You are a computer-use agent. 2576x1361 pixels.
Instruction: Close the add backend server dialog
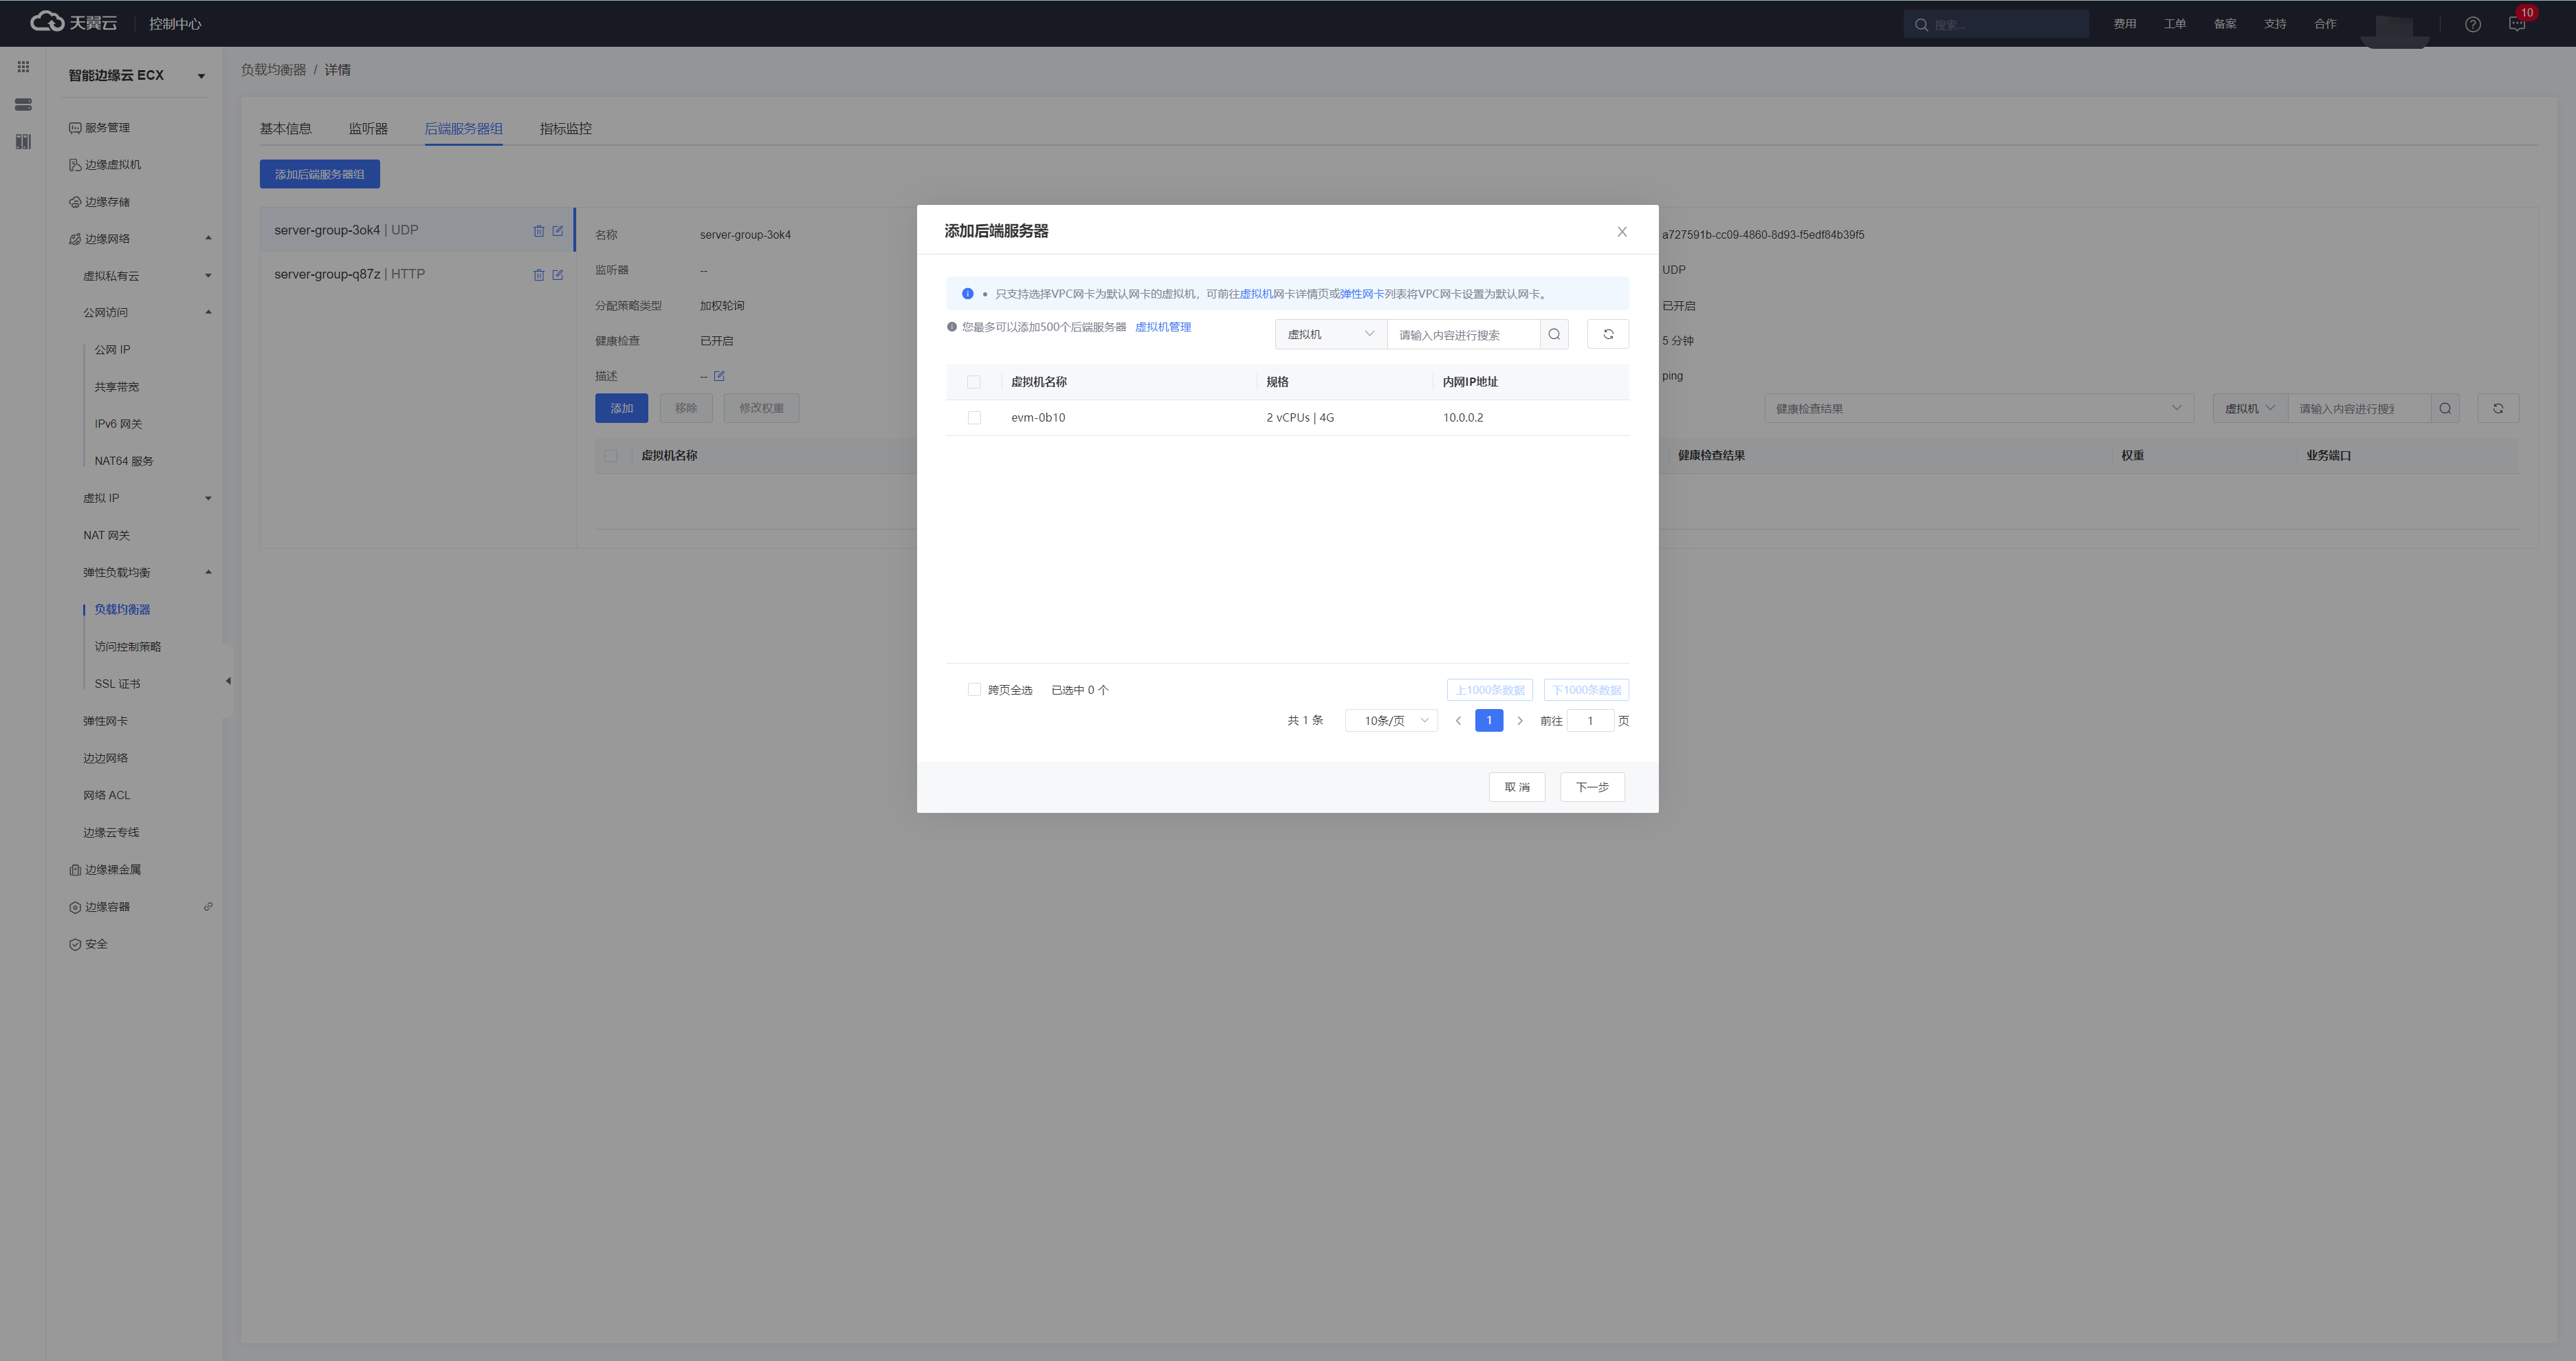1622,232
